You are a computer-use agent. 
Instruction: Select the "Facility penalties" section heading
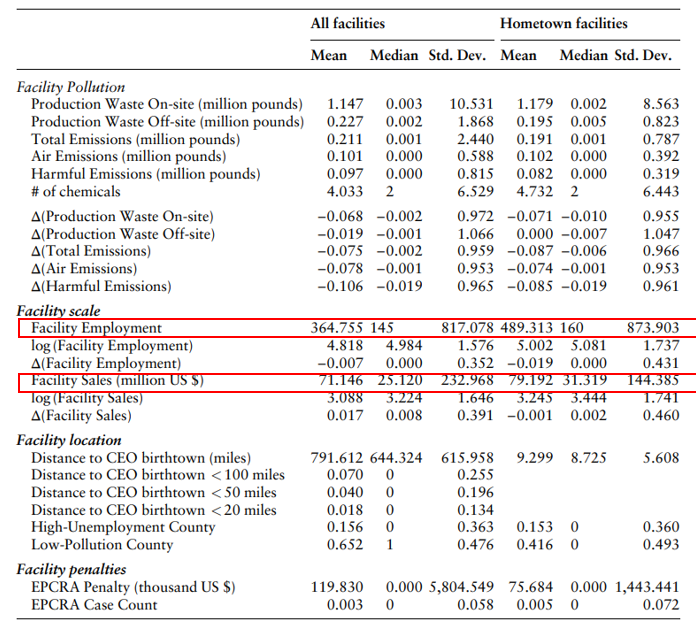[72, 569]
